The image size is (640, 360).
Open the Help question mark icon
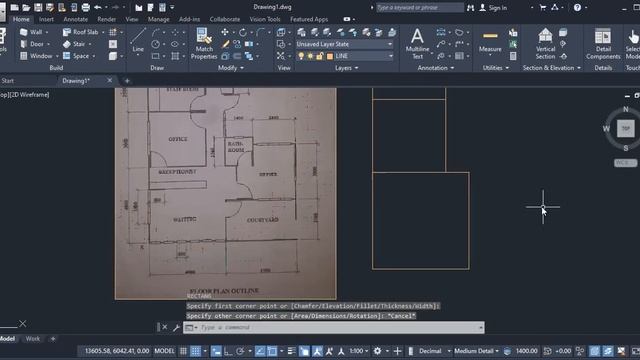point(577,7)
